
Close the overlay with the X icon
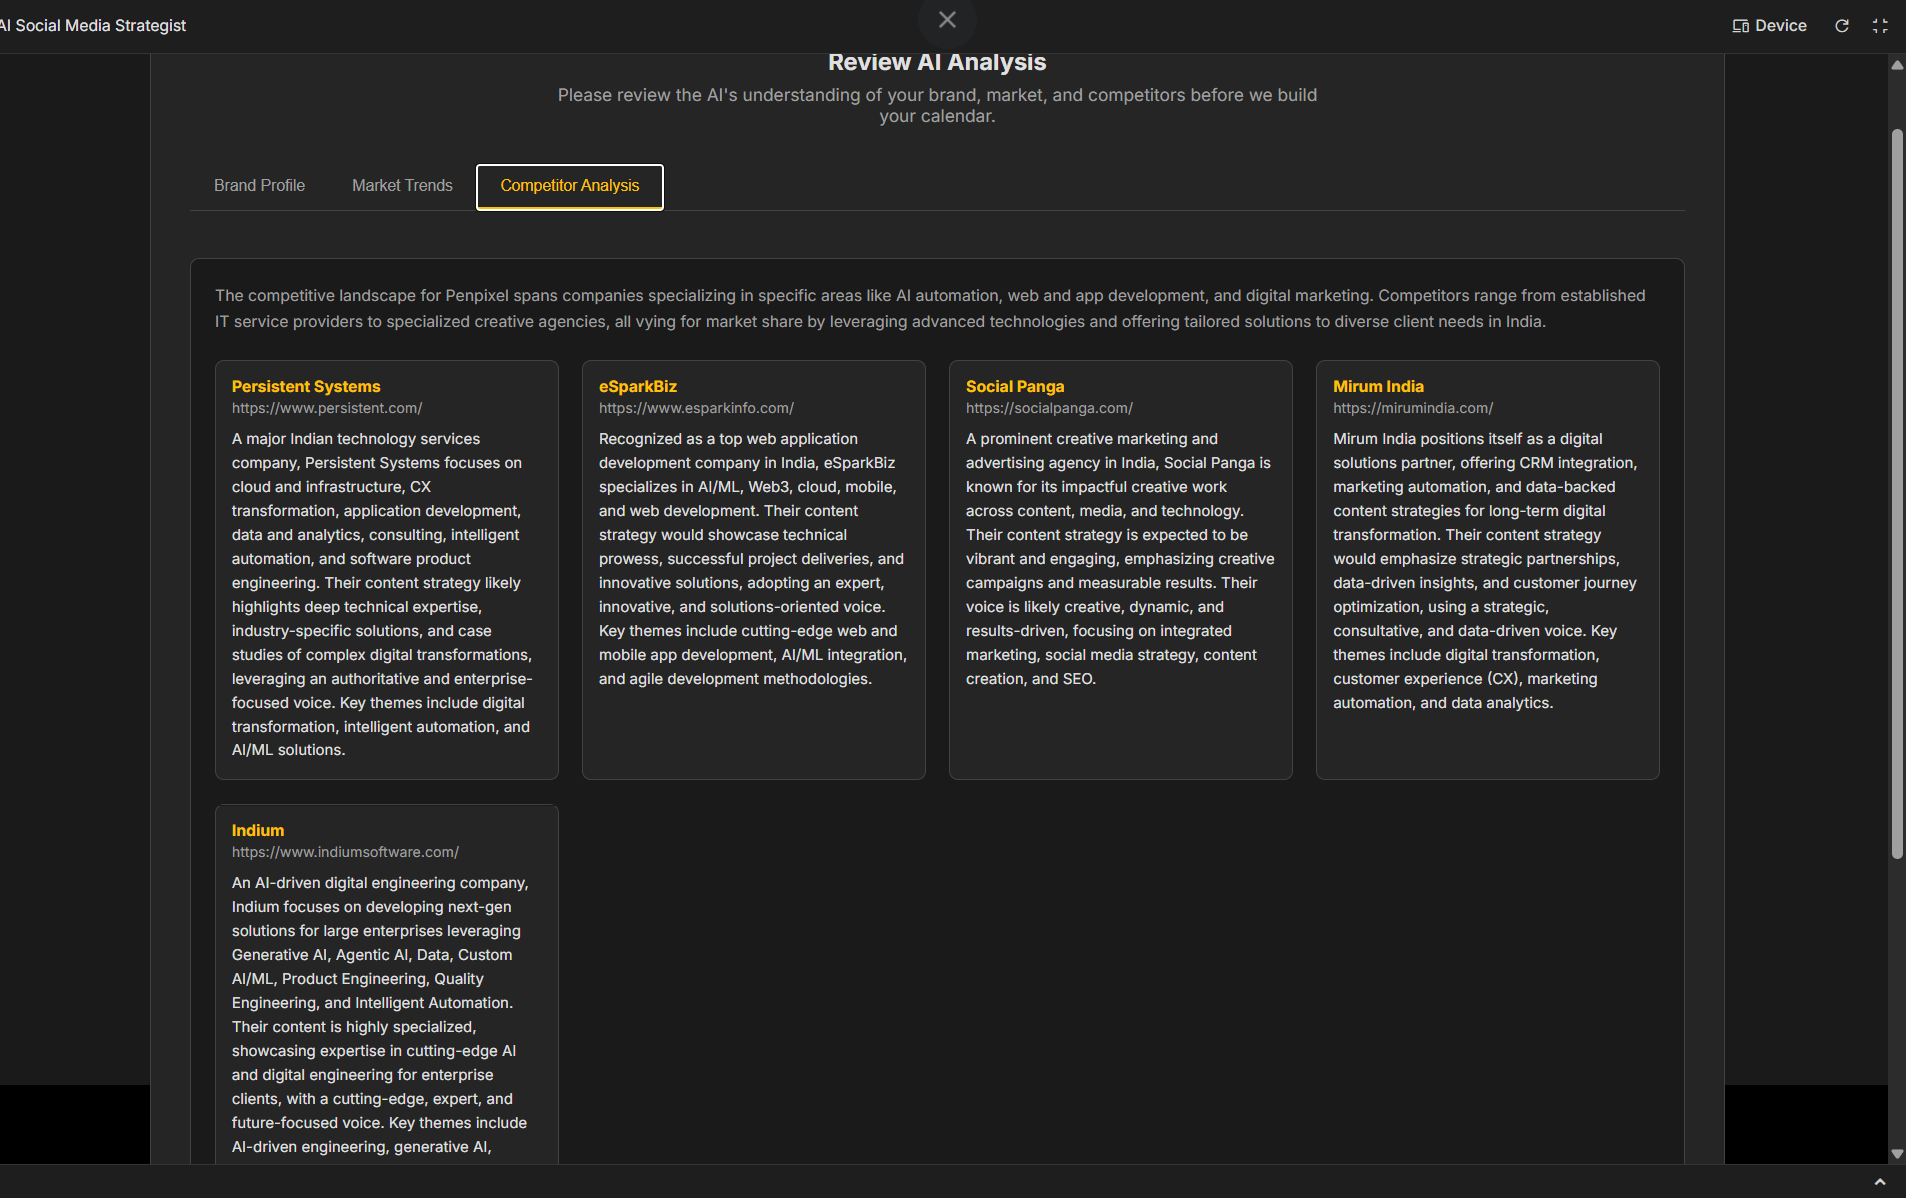coord(947,20)
